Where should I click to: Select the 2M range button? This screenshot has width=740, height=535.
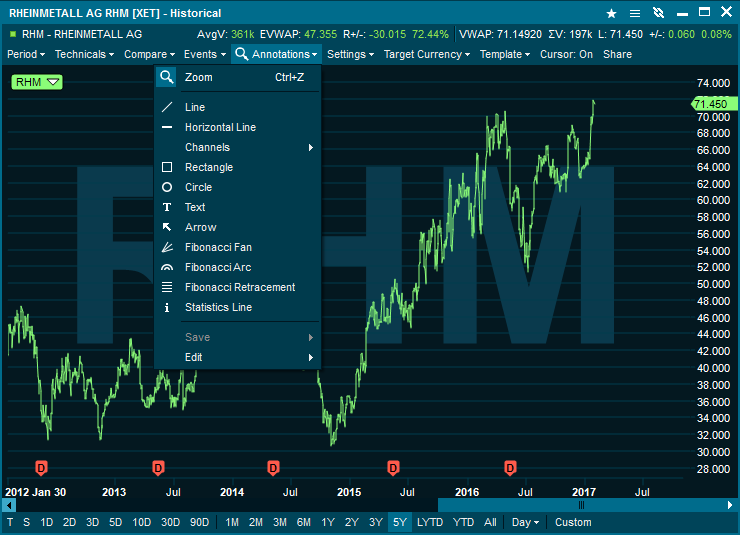click(x=256, y=522)
